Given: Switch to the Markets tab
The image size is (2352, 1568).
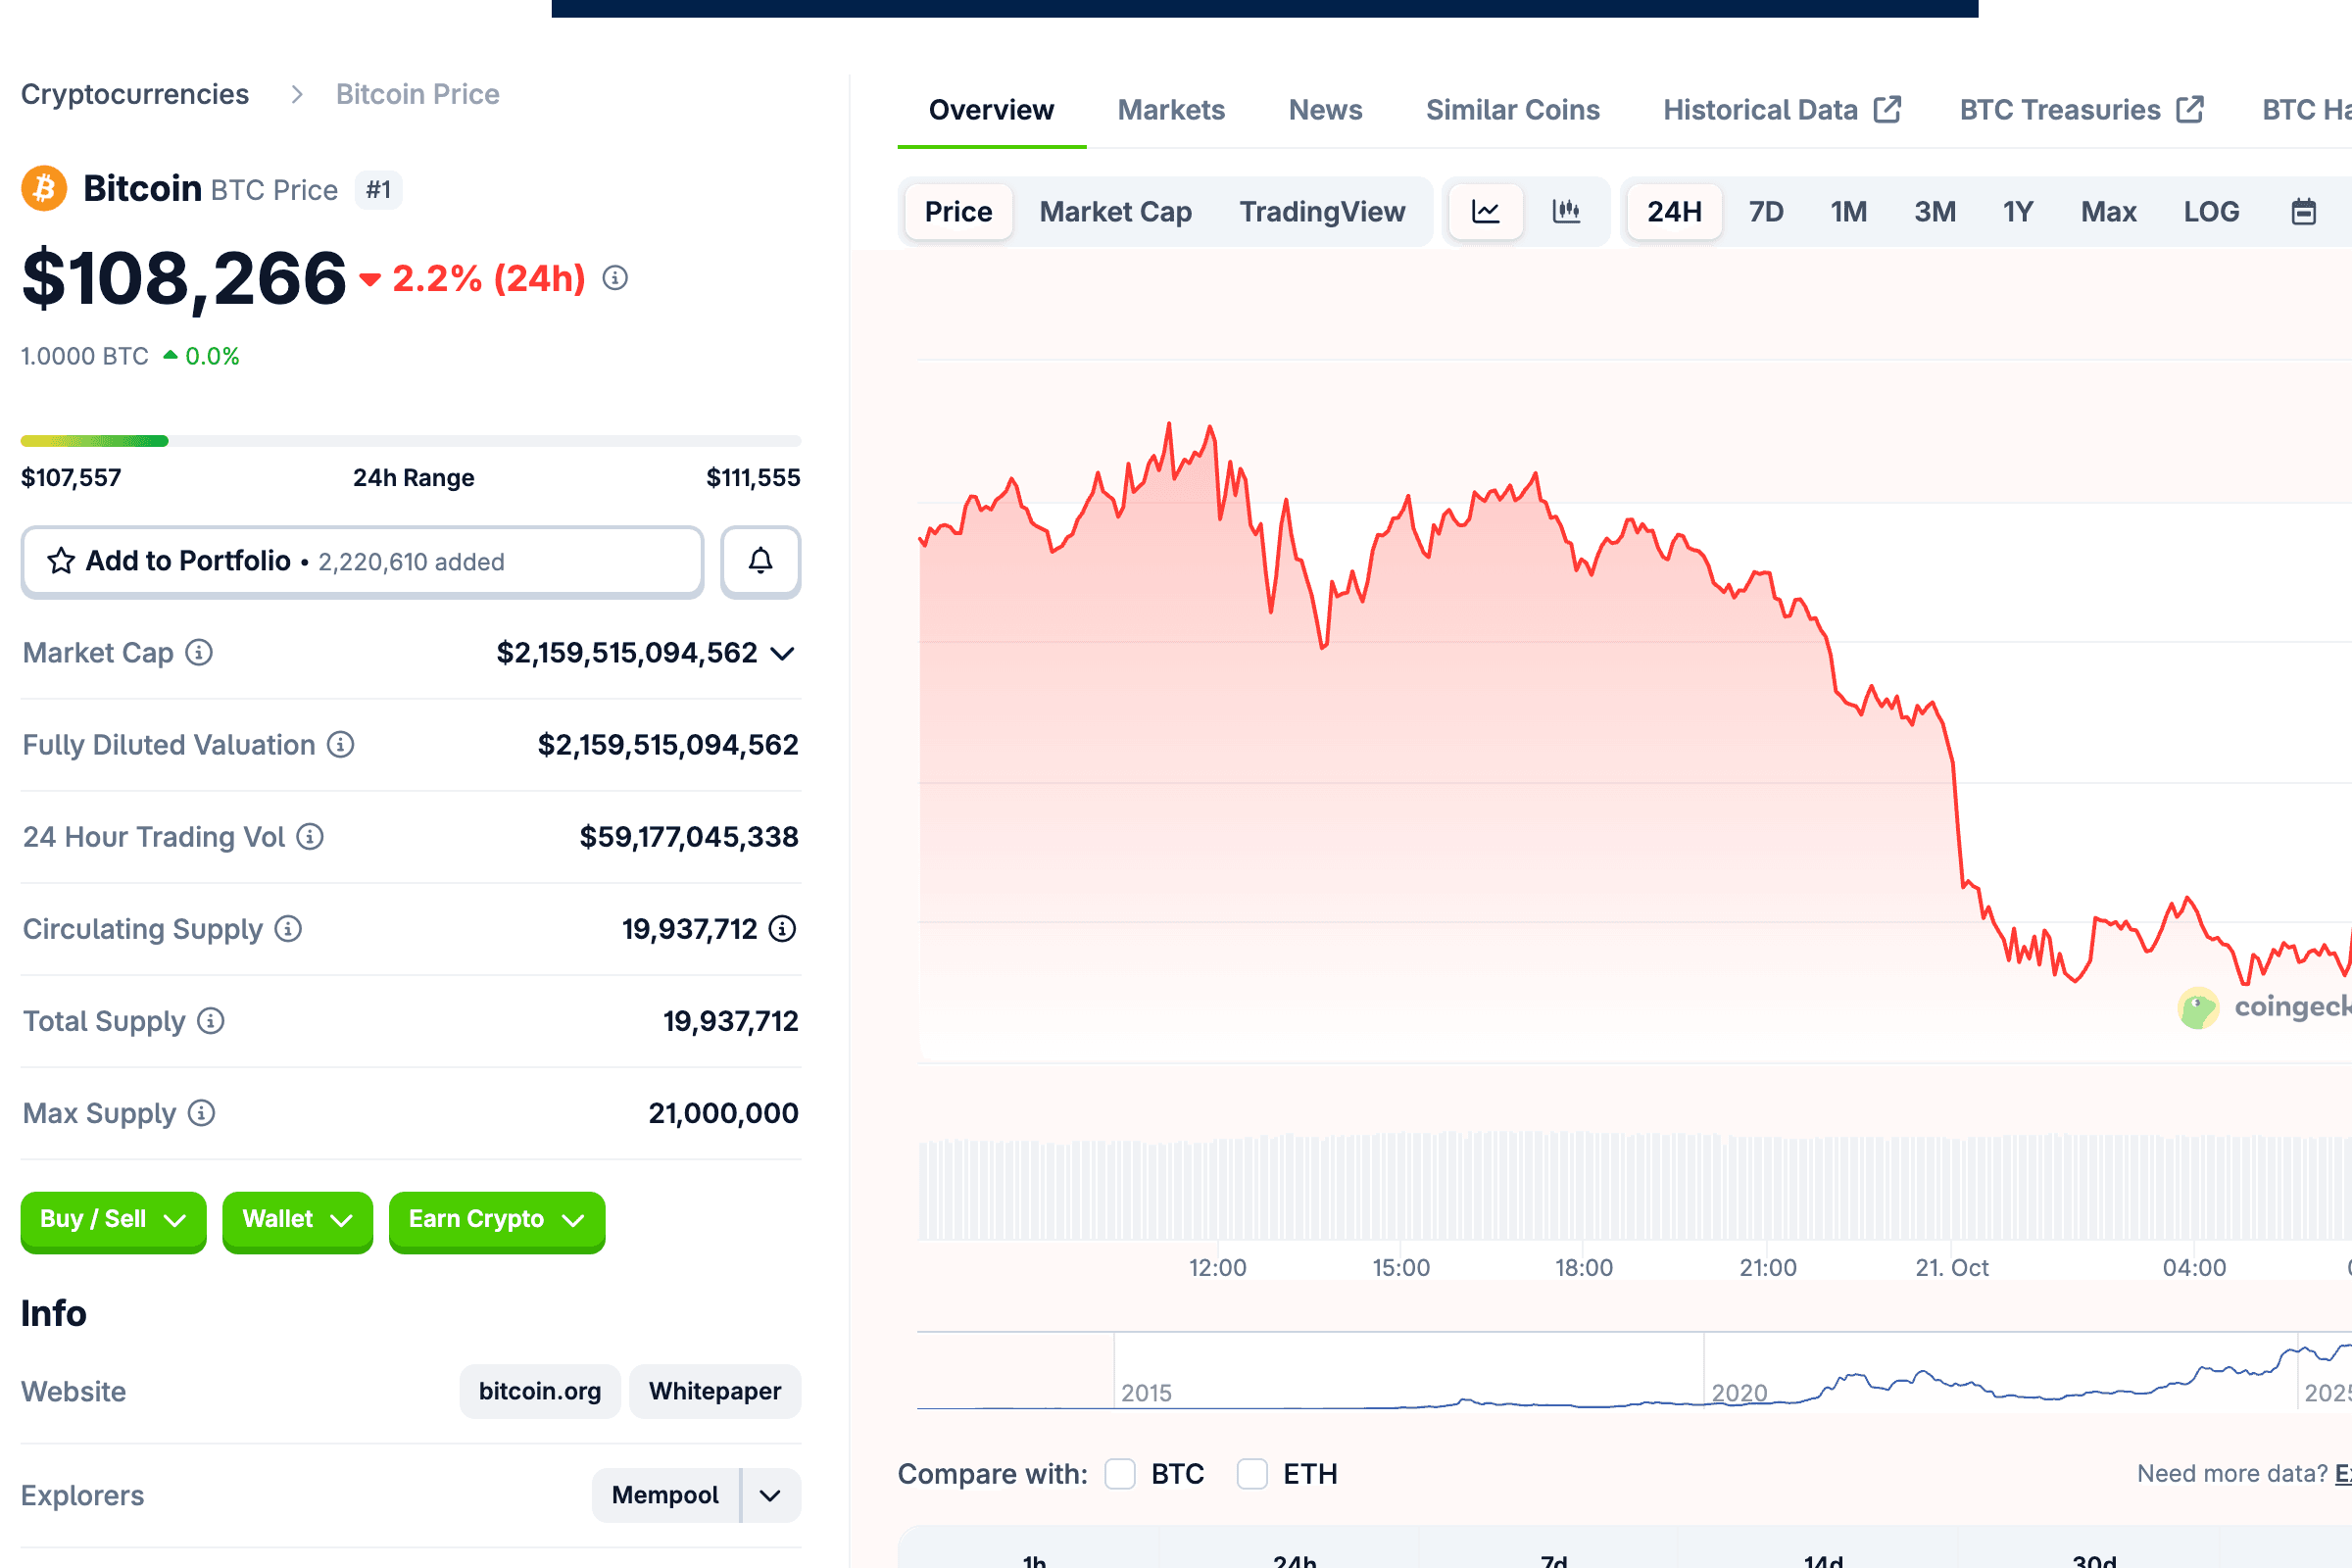Looking at the screenshot, I should [1170, 110].
